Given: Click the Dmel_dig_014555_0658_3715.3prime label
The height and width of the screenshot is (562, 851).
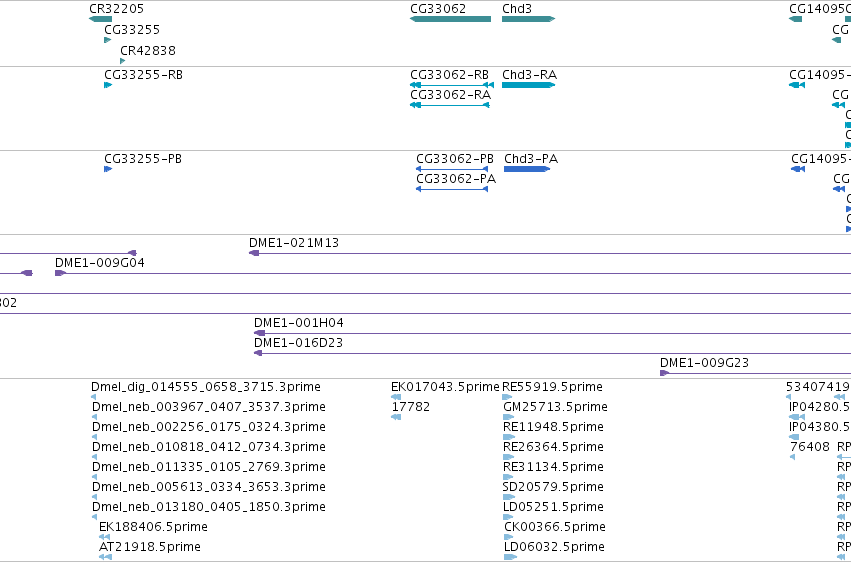Looking at the screenshot, I should (206, 387).
